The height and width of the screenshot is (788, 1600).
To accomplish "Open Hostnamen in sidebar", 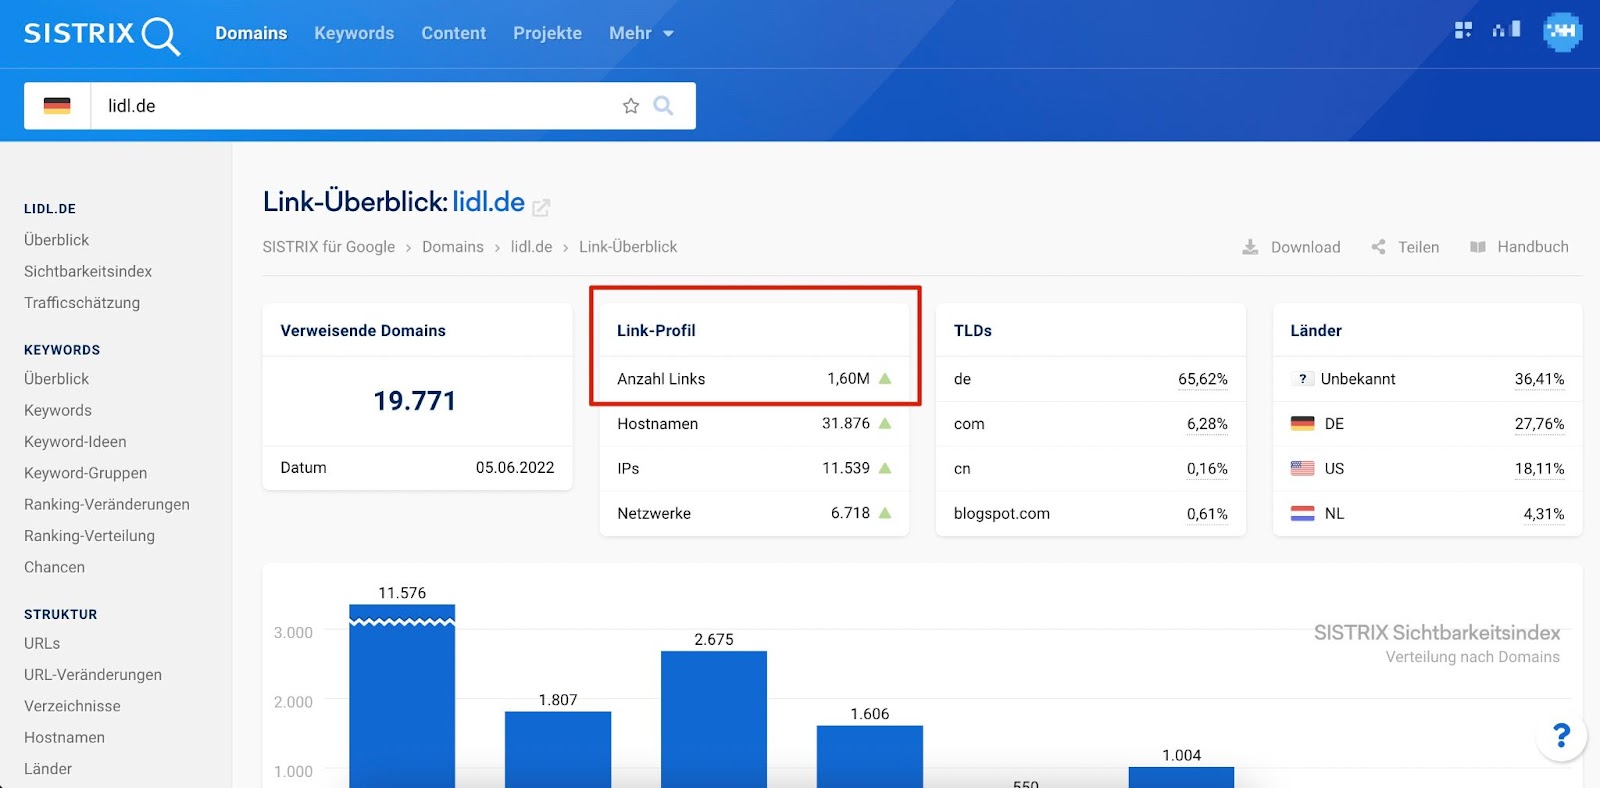I will click(64, 737).
